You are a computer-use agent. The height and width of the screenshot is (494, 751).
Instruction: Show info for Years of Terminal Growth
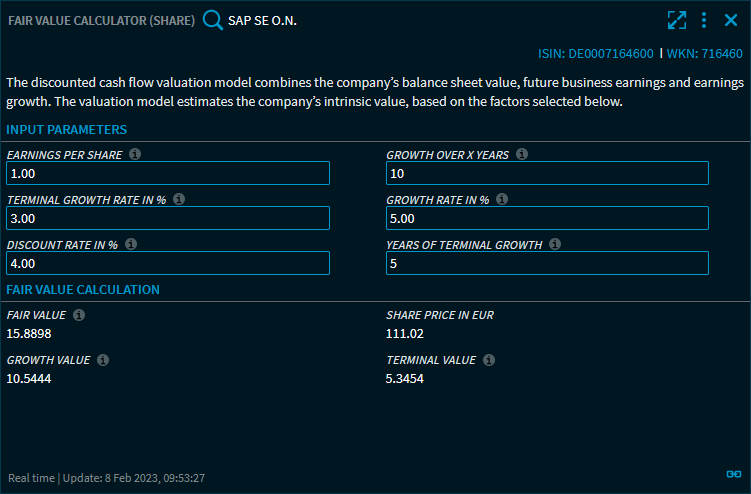point(555,244)
